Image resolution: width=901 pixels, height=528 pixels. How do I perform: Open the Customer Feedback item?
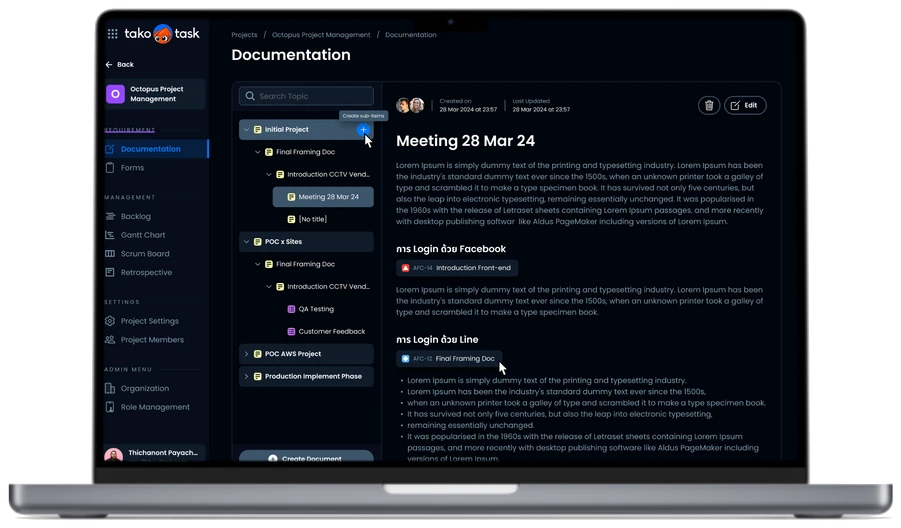click(x=332, y=332)
